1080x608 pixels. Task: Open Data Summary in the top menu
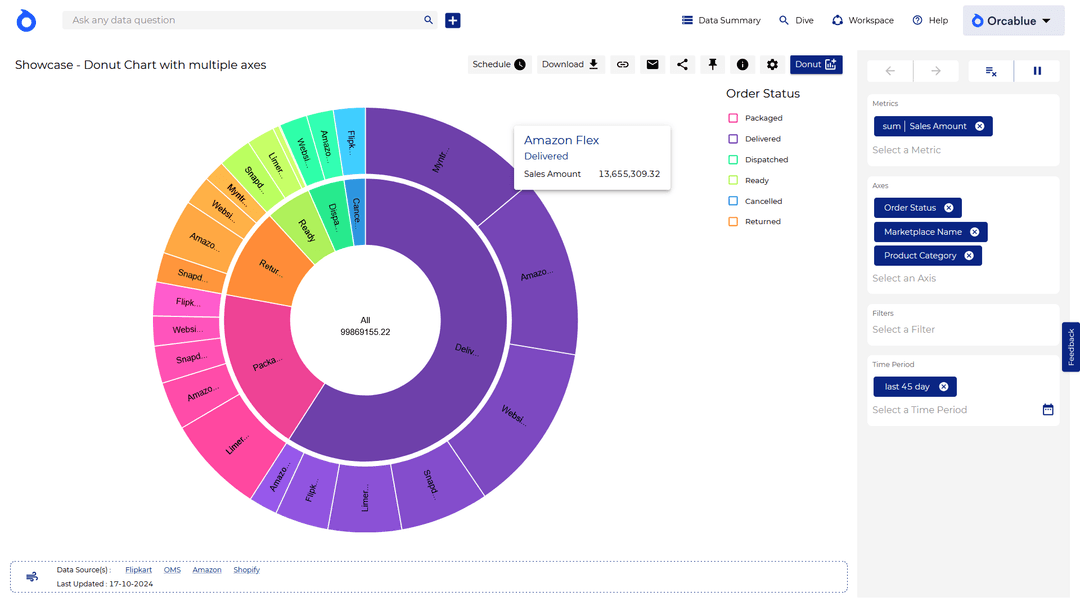click(721, 20)
